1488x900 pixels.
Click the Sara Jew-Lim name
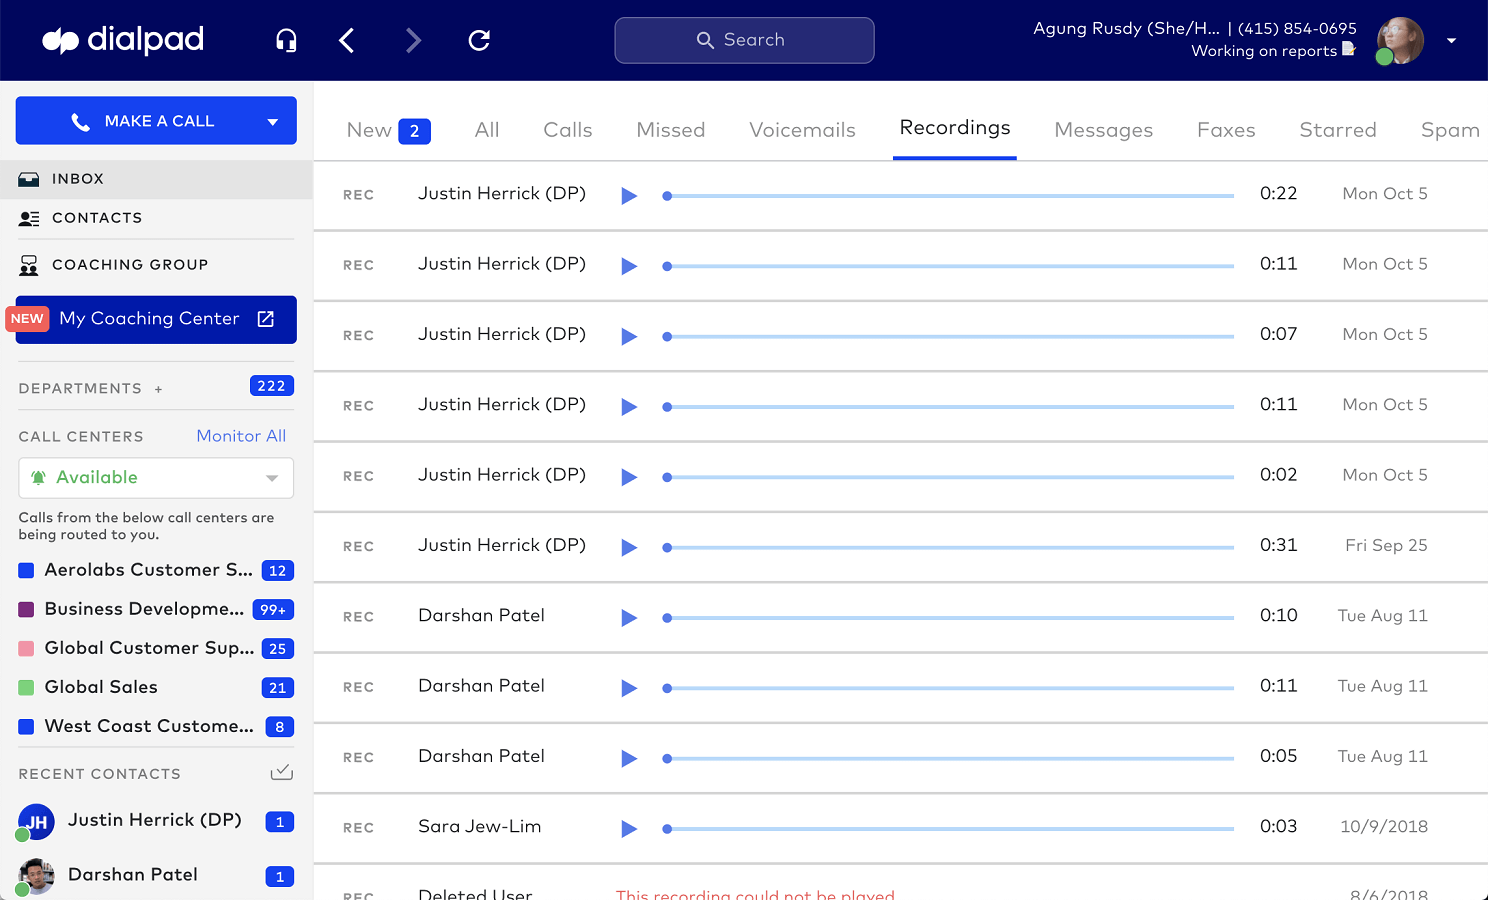point(479,826)
